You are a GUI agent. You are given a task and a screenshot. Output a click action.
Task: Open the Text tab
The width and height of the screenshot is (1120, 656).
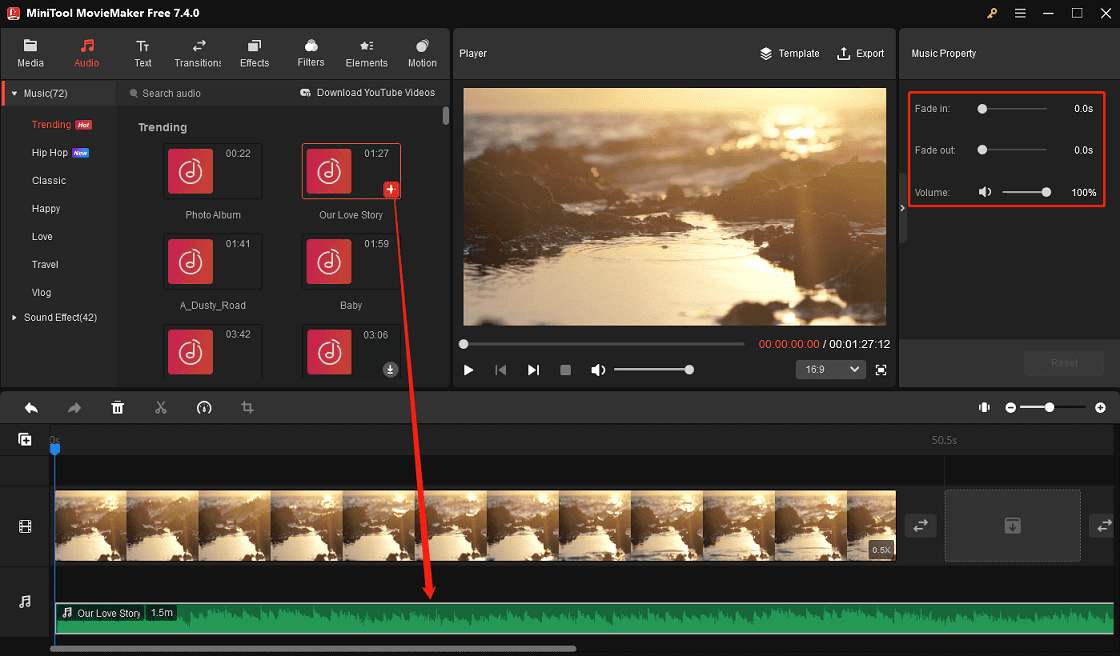(143, 54)
